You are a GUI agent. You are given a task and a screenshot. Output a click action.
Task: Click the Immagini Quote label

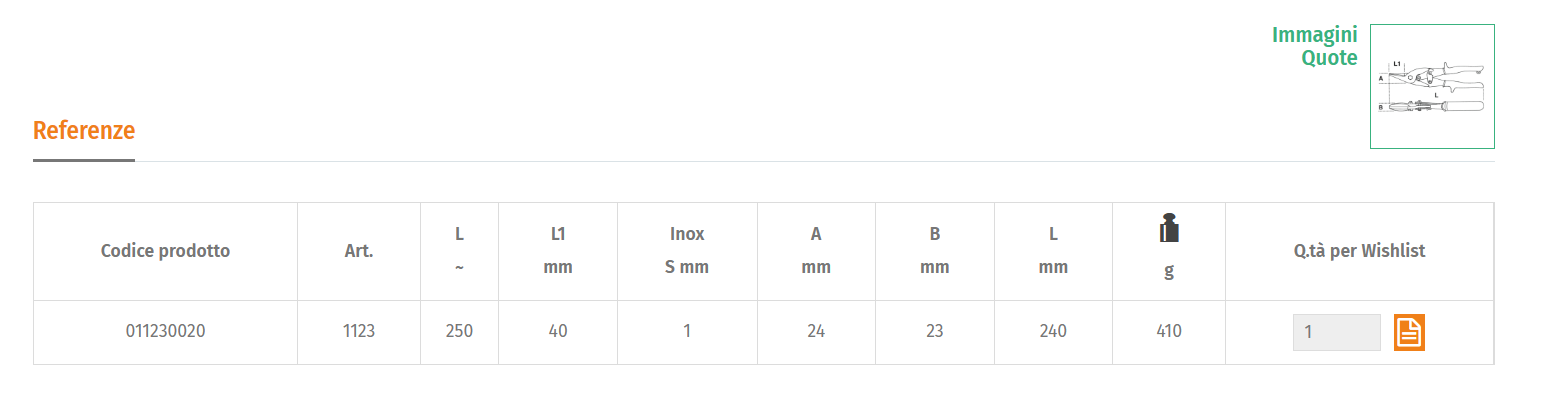coord(1314,46)
